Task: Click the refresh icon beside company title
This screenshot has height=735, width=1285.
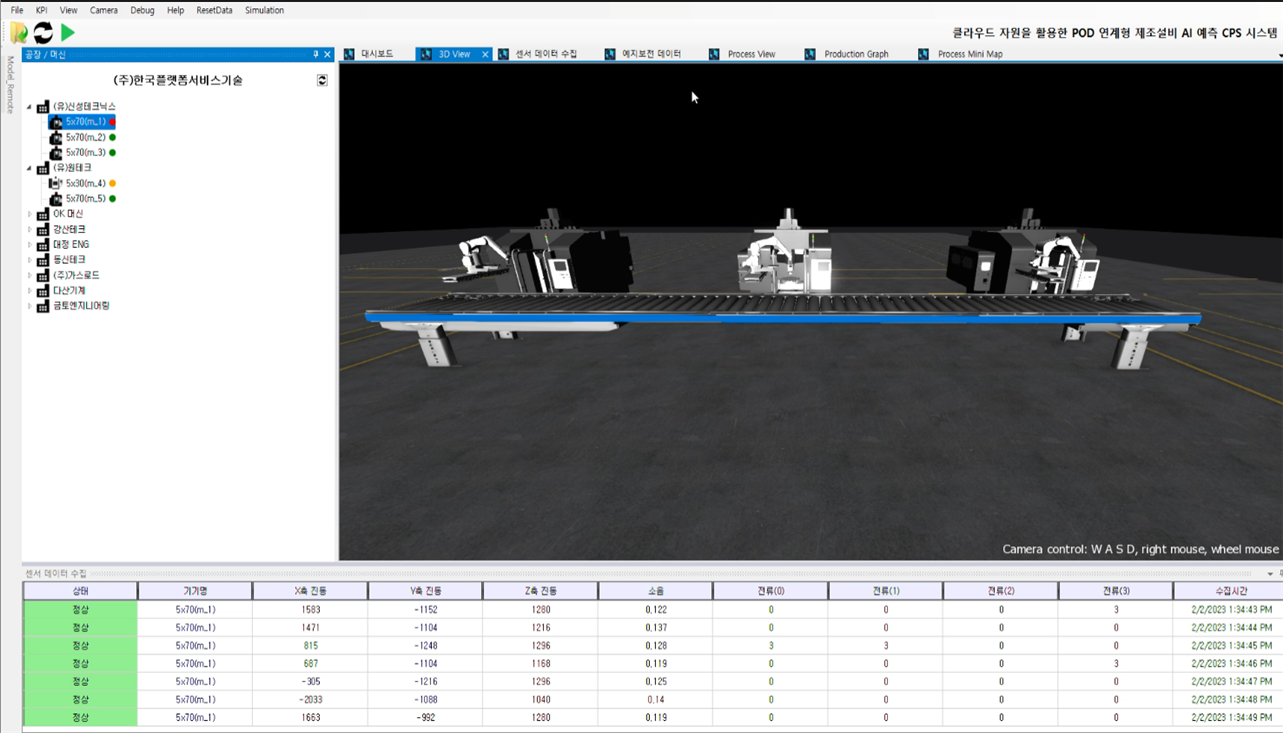Action: coord(322,80)
